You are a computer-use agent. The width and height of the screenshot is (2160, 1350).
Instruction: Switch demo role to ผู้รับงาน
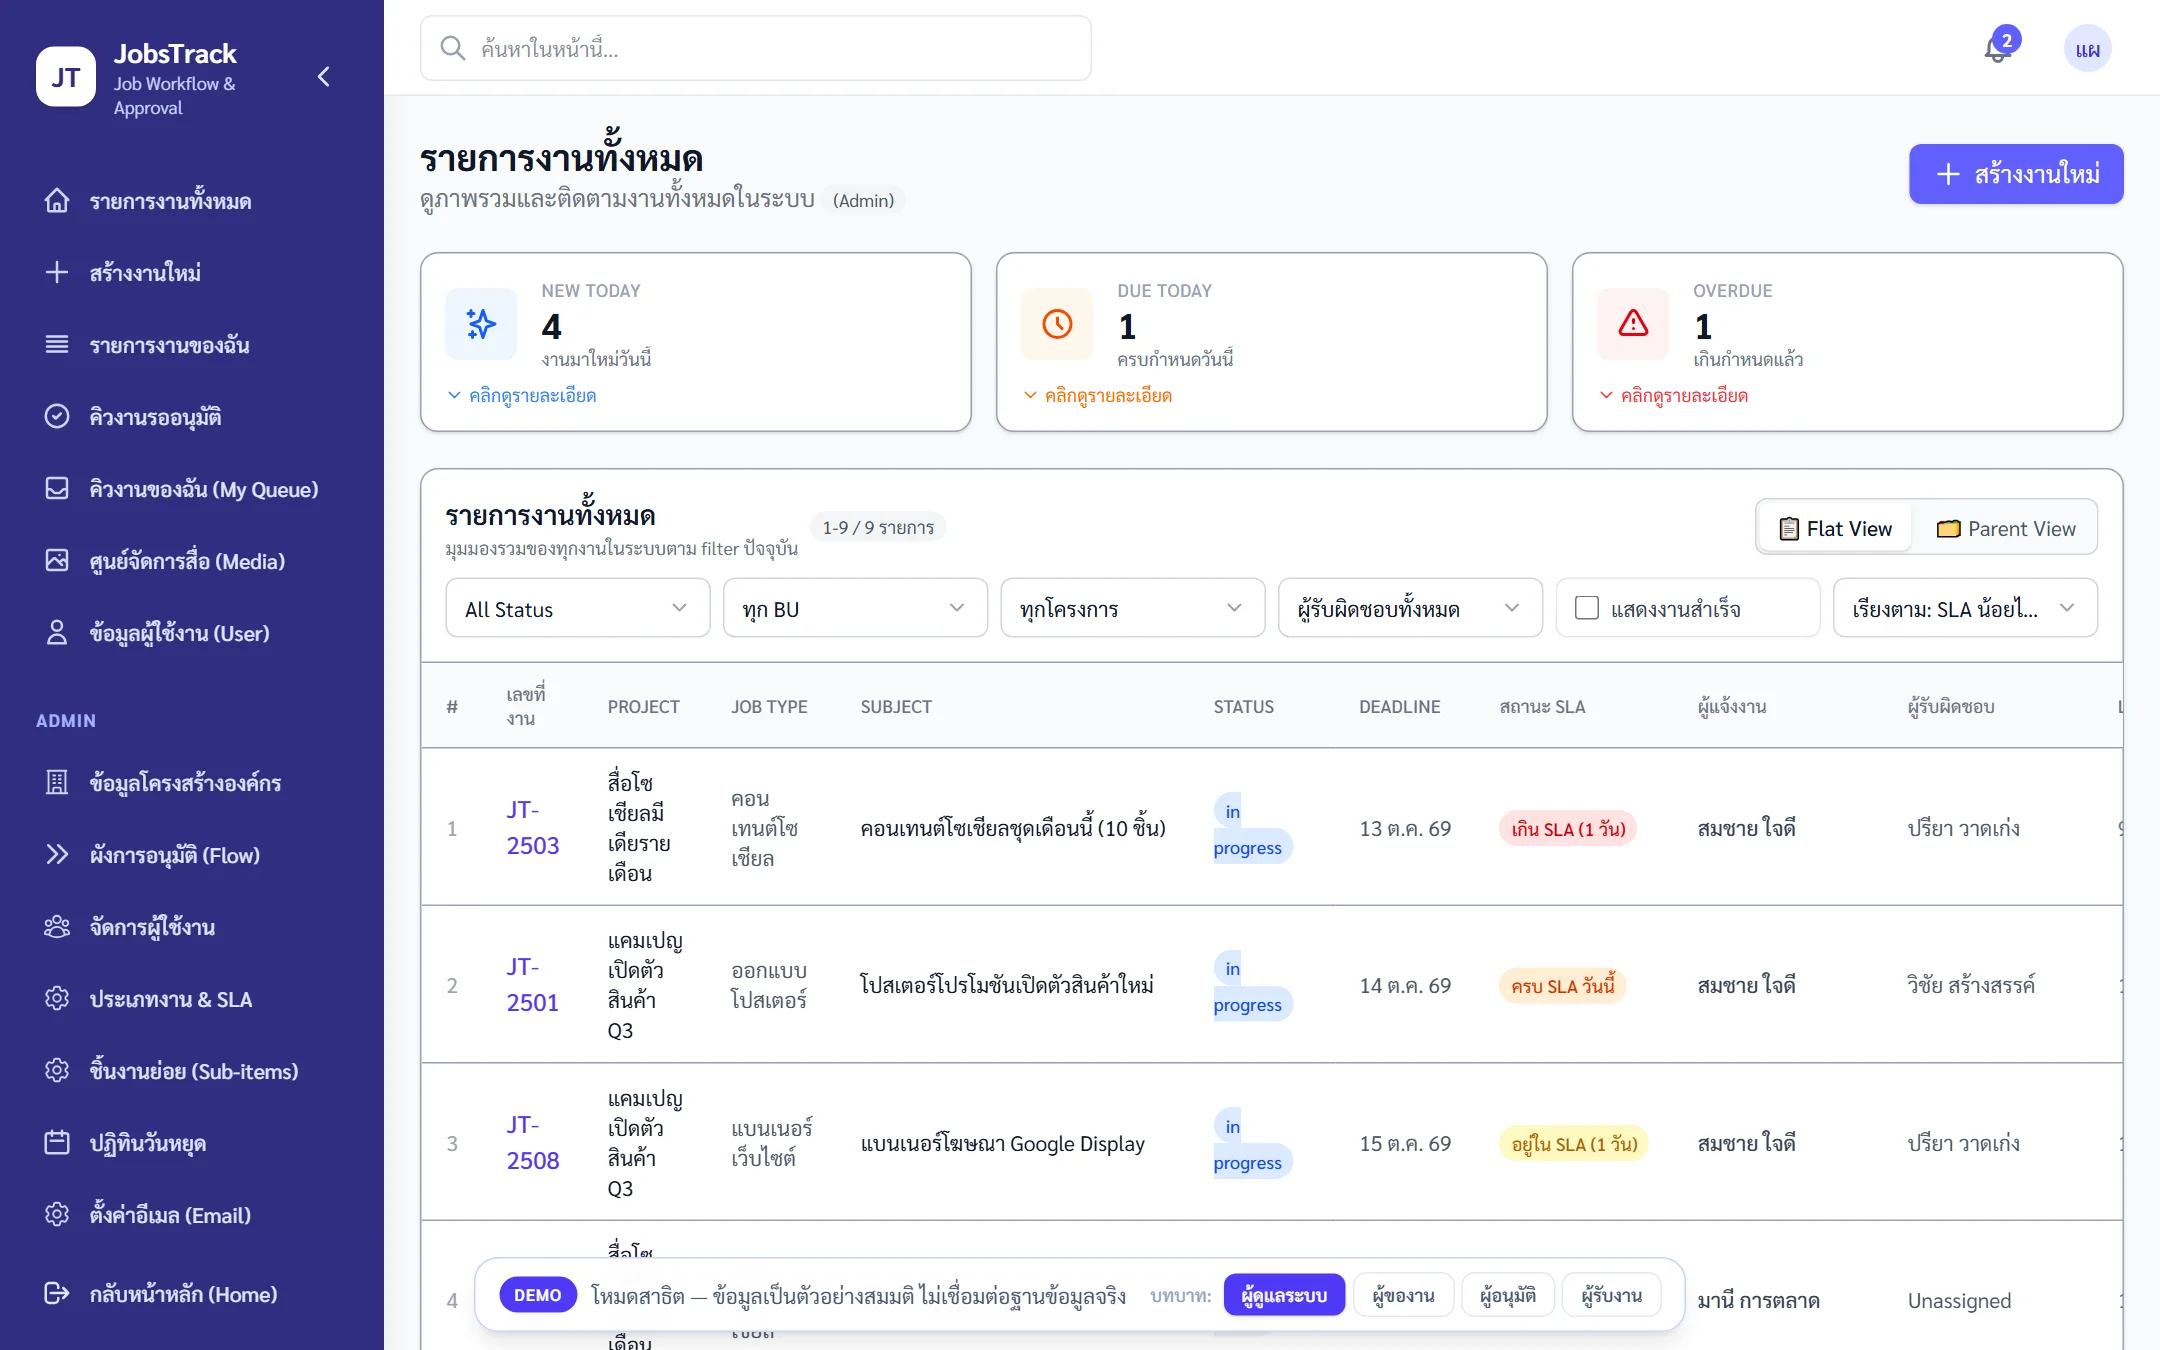click(x=1612, y=1296)
